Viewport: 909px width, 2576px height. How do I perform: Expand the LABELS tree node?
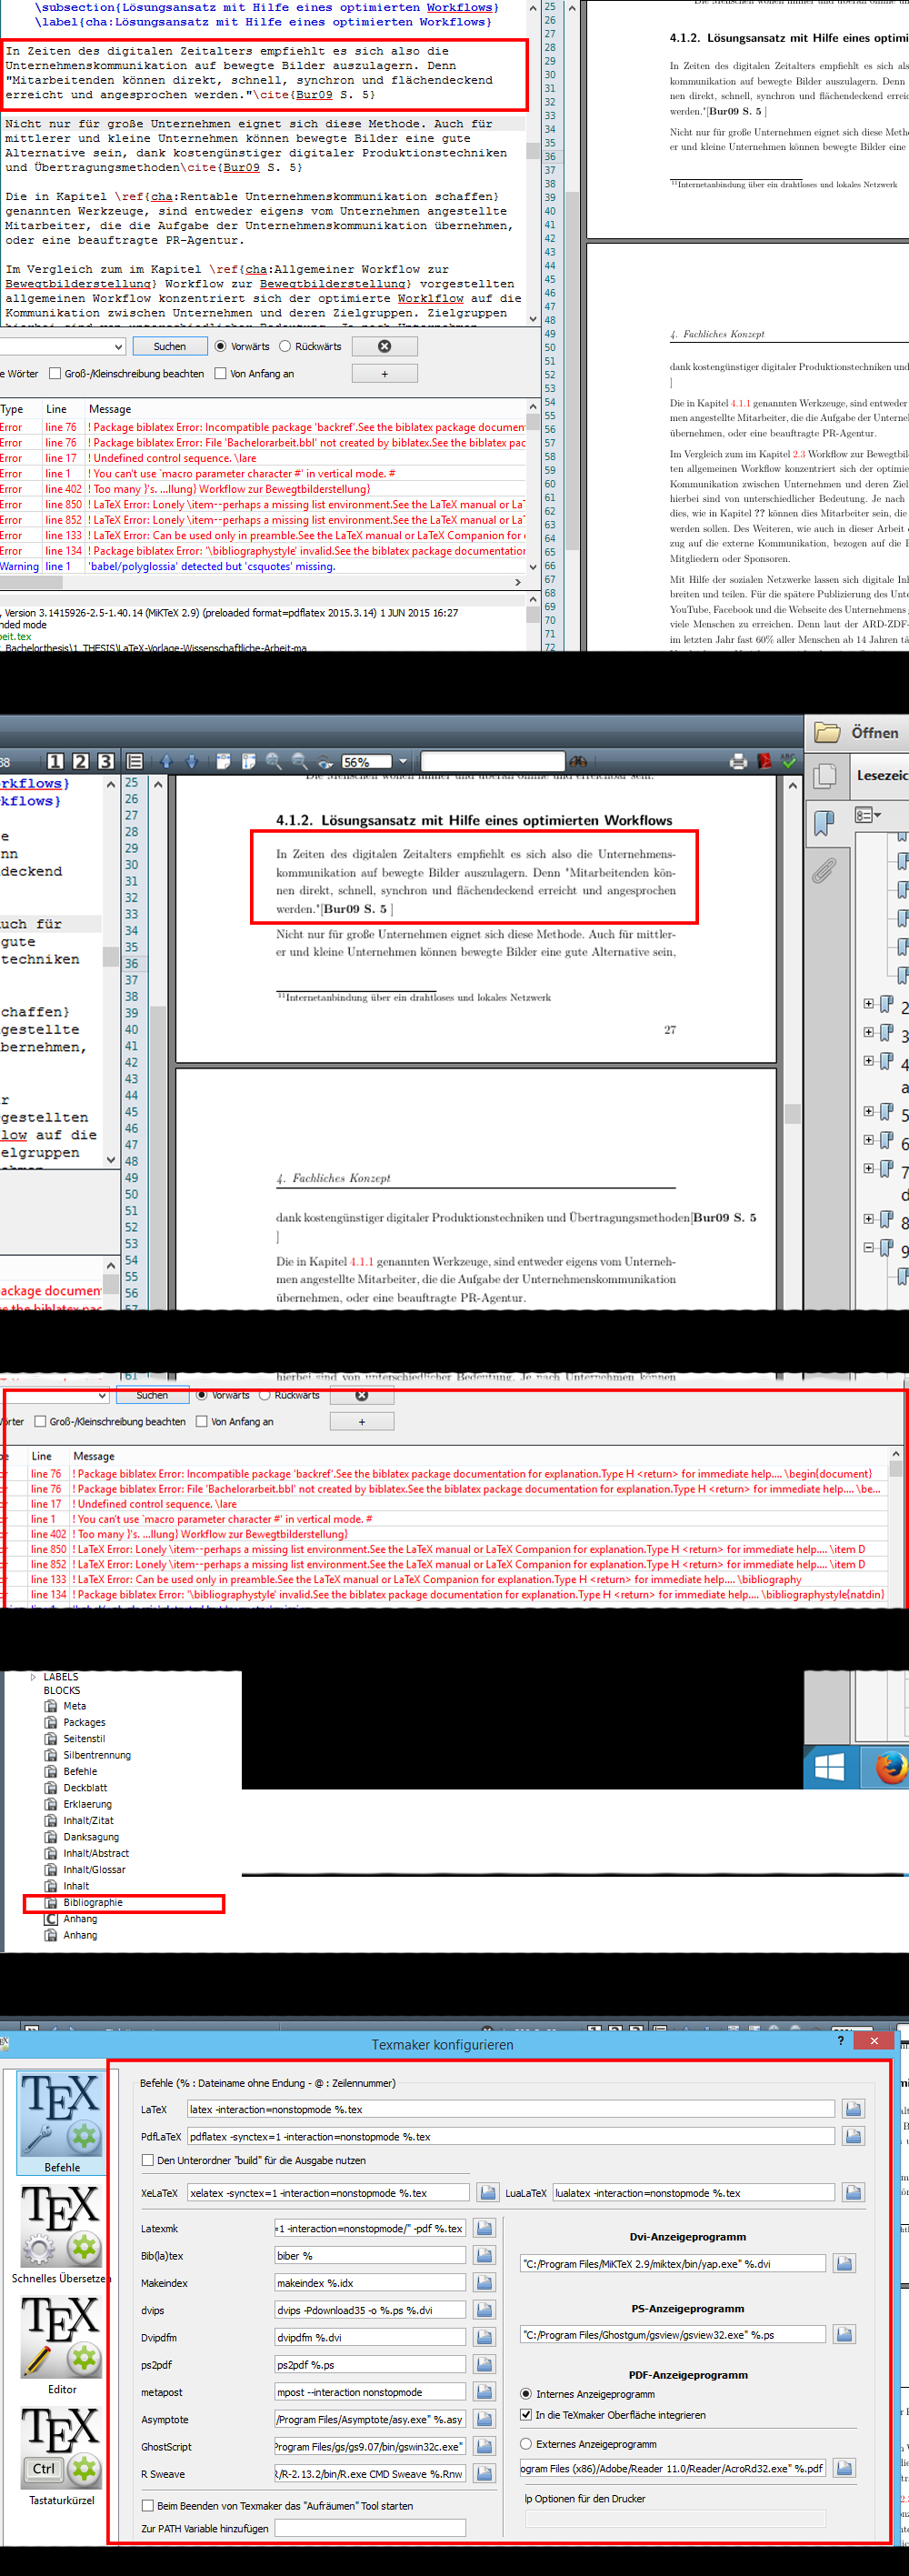point(33,1677)
